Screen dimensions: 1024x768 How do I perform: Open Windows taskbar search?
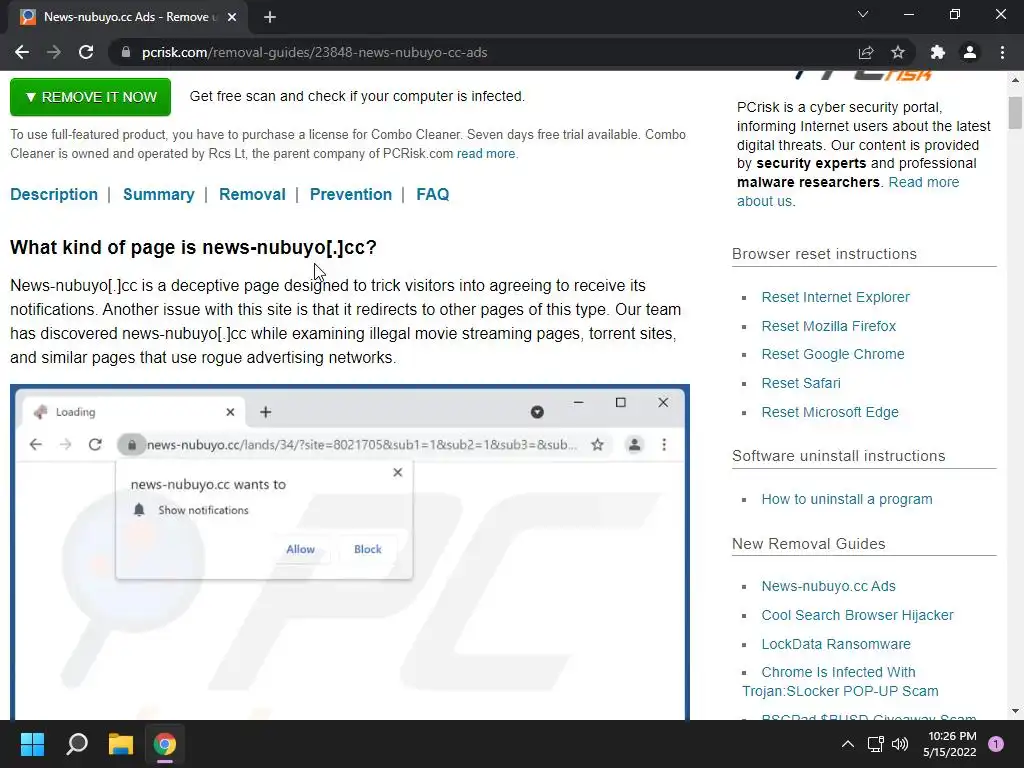pos(77,744)
